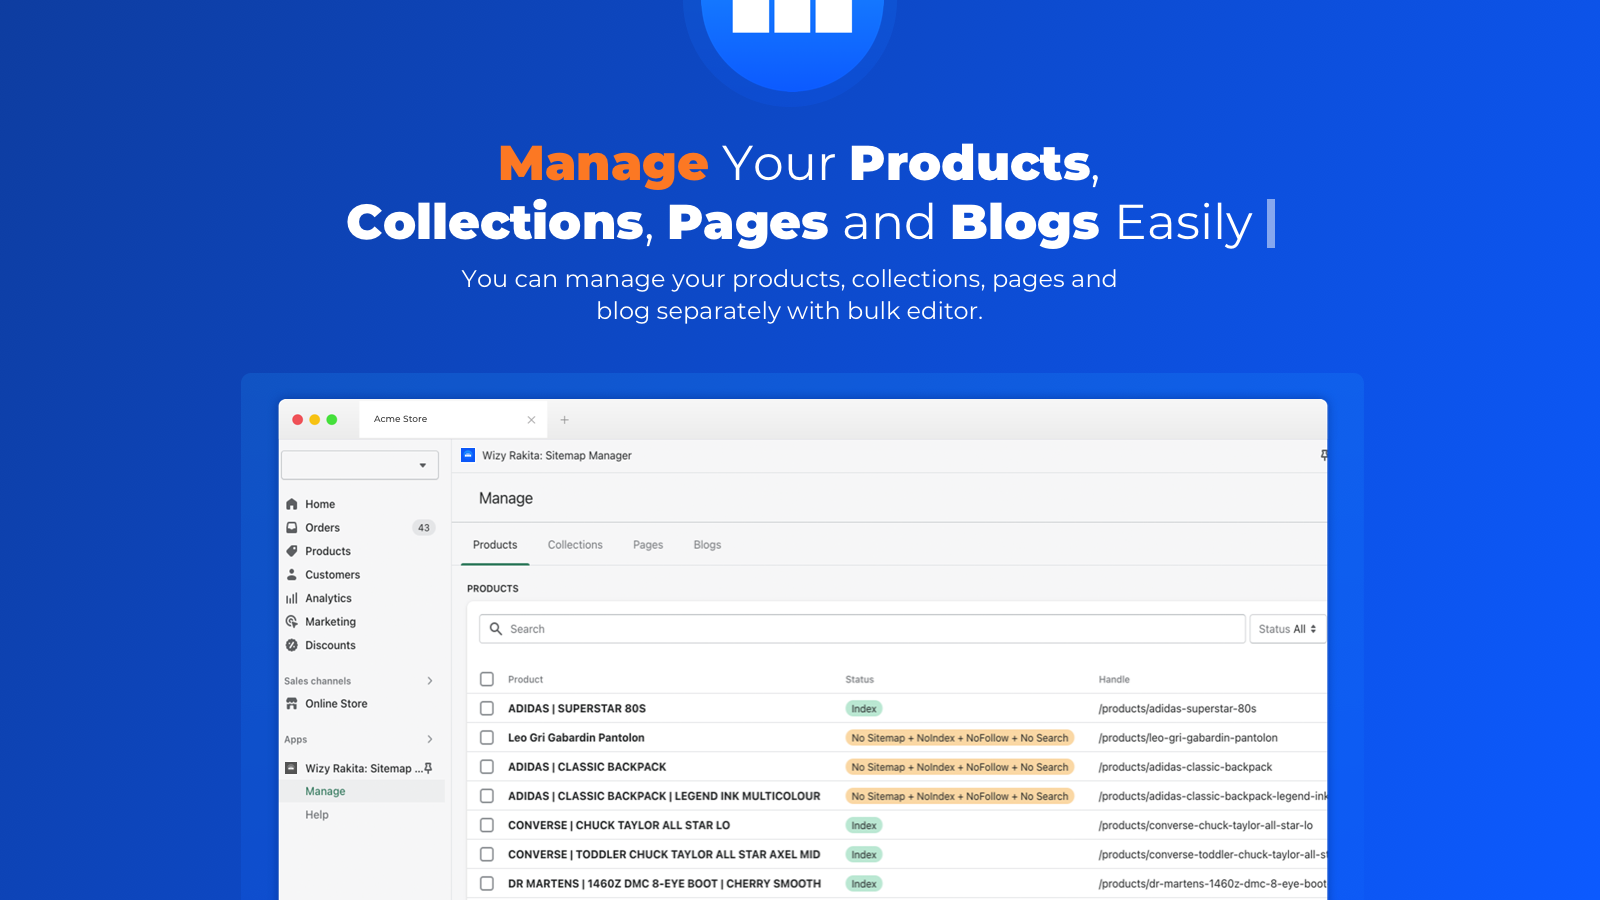
Task: Open Help for the Sitemap Manager app
Action: [x=317, y=815]
